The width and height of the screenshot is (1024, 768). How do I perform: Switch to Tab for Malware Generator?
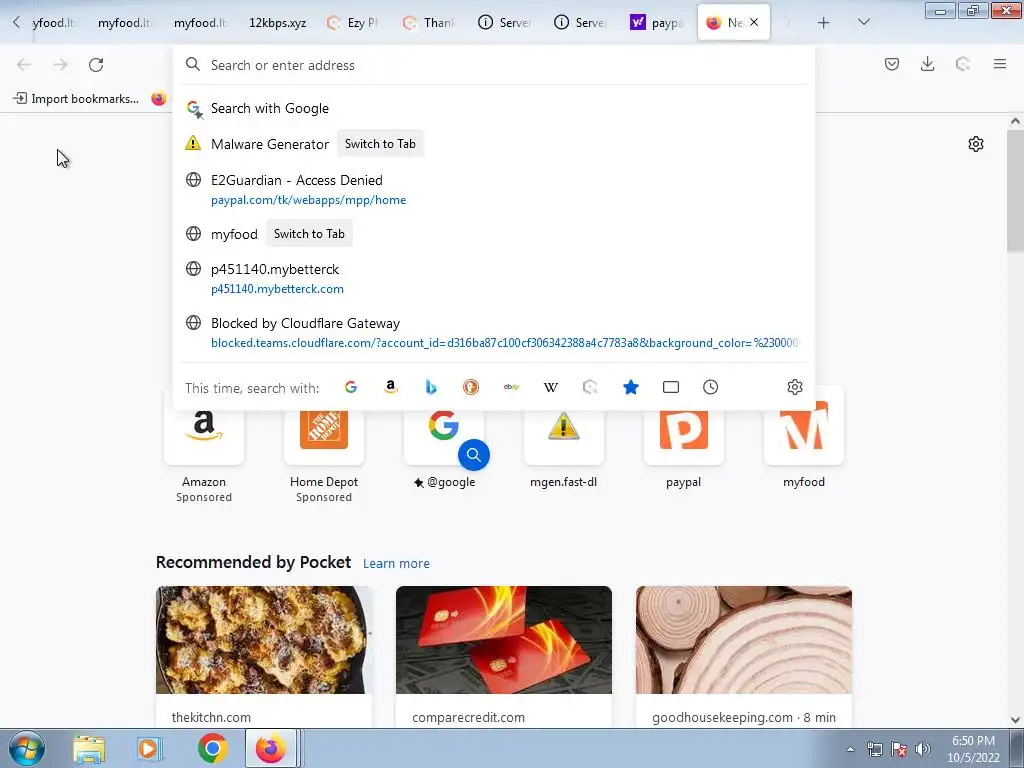pos(380,144)
